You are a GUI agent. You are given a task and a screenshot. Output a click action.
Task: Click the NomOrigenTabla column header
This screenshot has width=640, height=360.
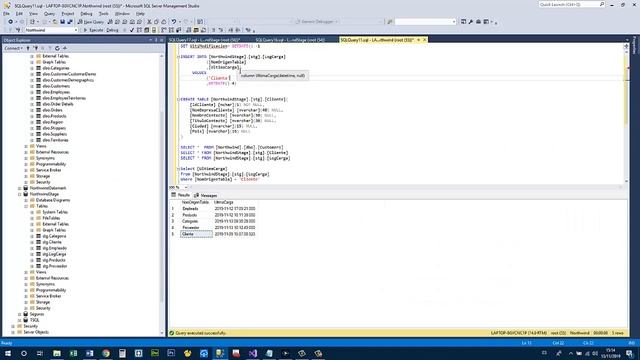[196, 202]
